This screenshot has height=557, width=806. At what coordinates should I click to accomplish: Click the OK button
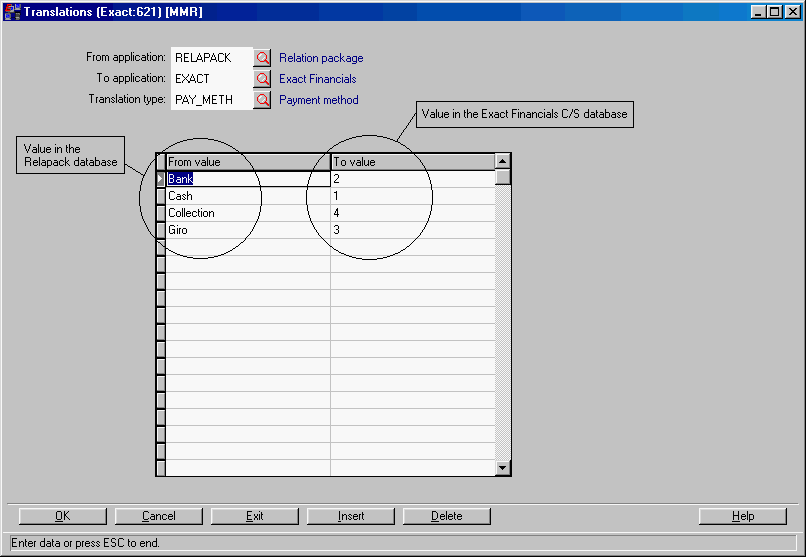click(x=63, y=516)
